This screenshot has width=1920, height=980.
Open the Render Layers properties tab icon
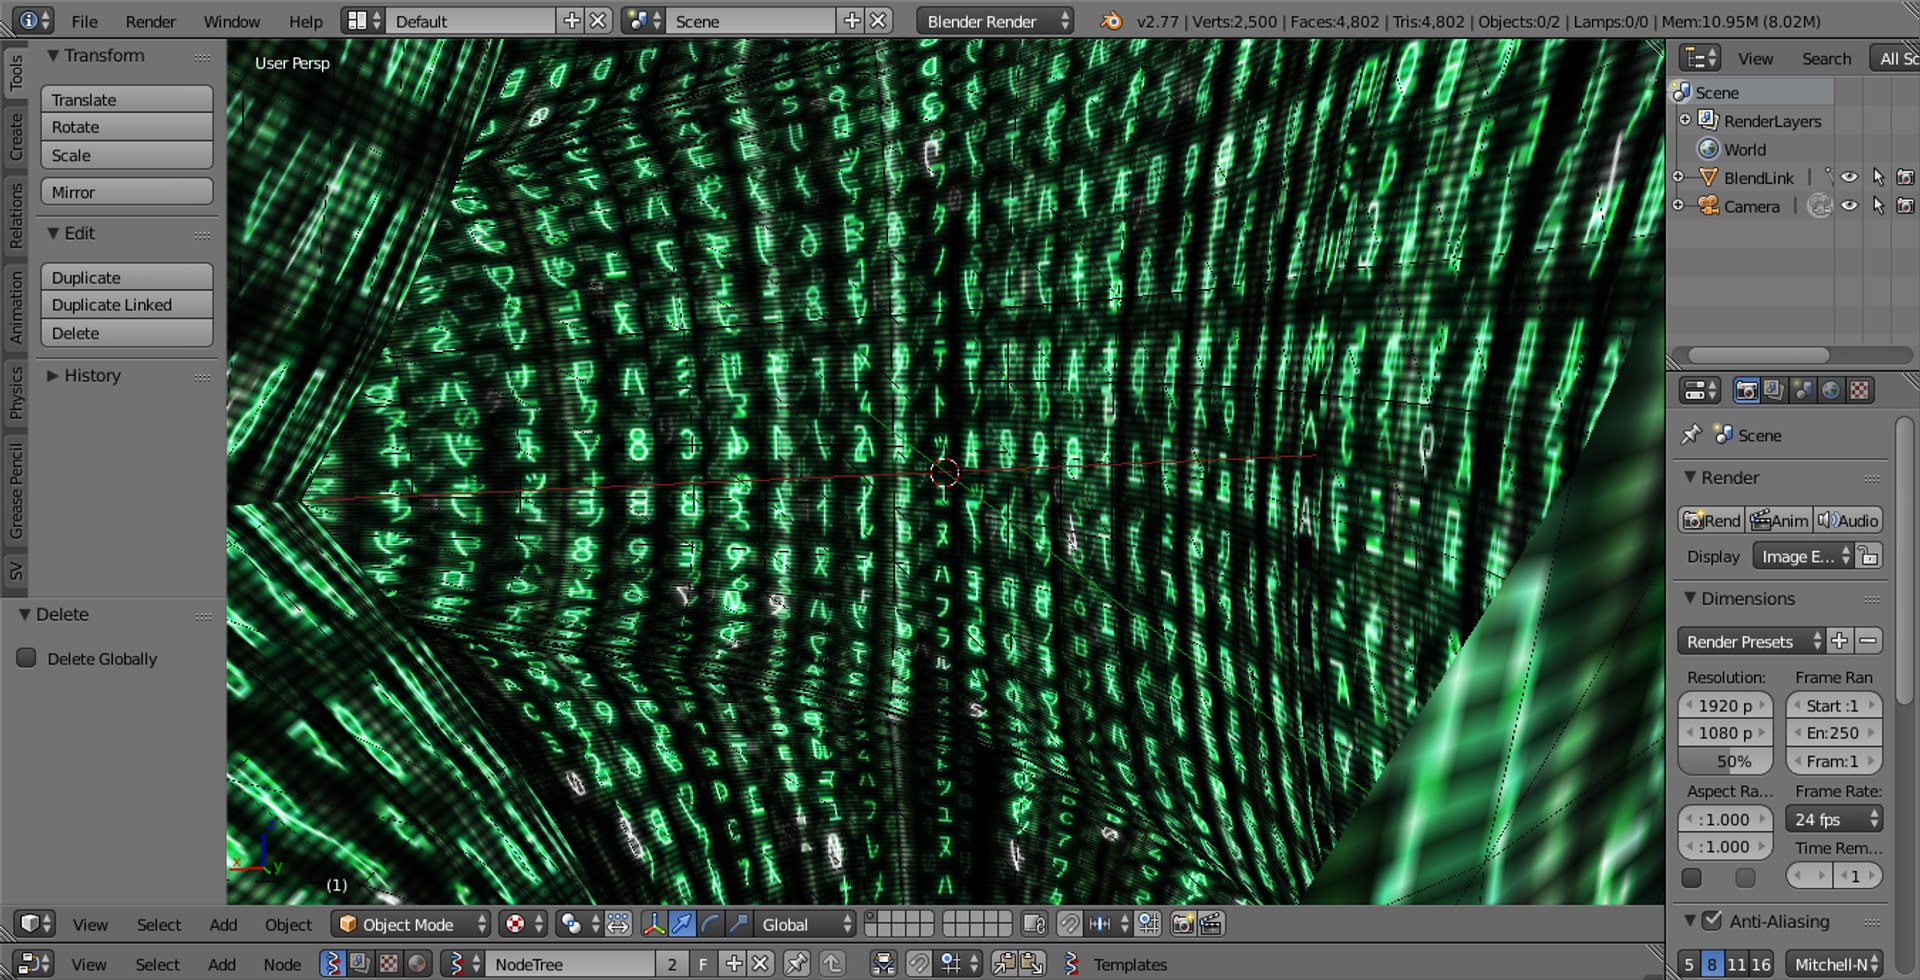point(1774,391)
